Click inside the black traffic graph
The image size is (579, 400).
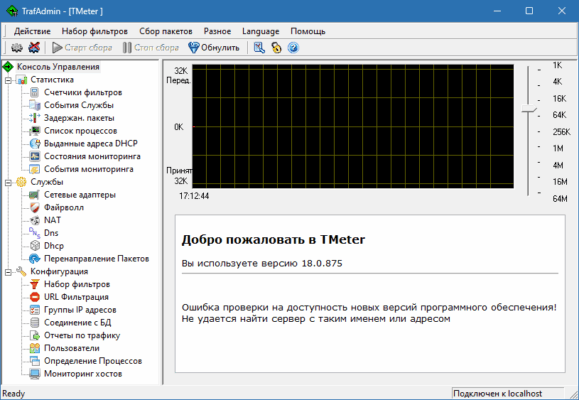tap(353, 126)
